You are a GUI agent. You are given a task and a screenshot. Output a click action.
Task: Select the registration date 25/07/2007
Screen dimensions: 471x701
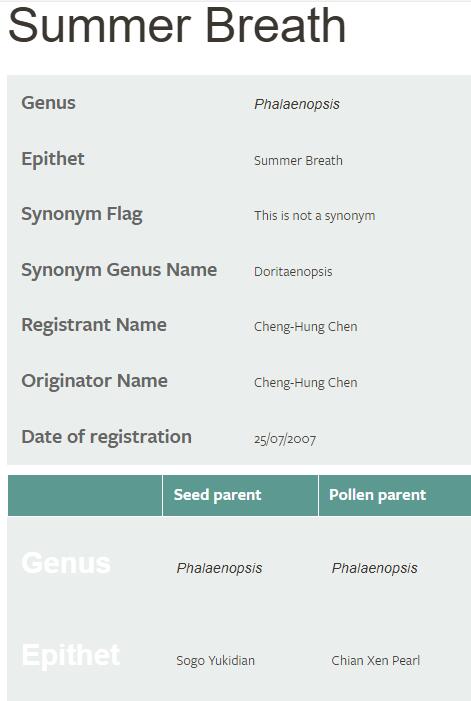click(x=285, y=439)
